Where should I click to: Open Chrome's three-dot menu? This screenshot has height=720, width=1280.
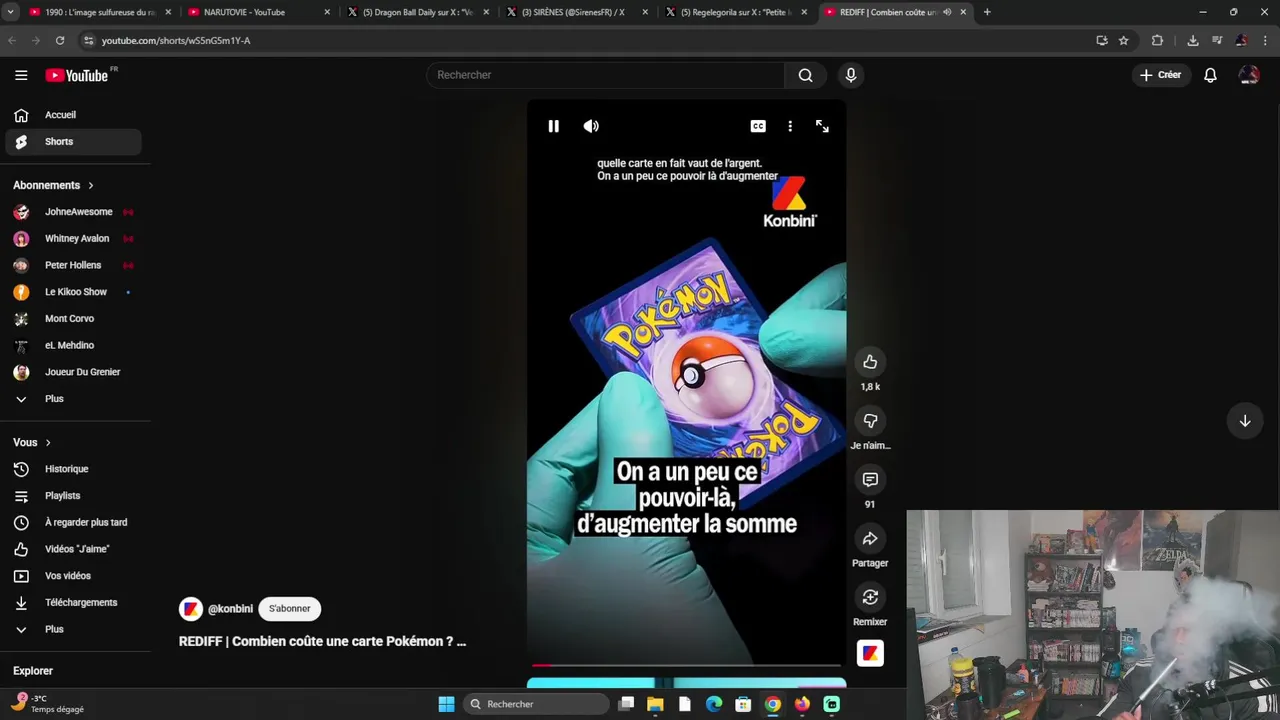click(x=1265, y=40)
